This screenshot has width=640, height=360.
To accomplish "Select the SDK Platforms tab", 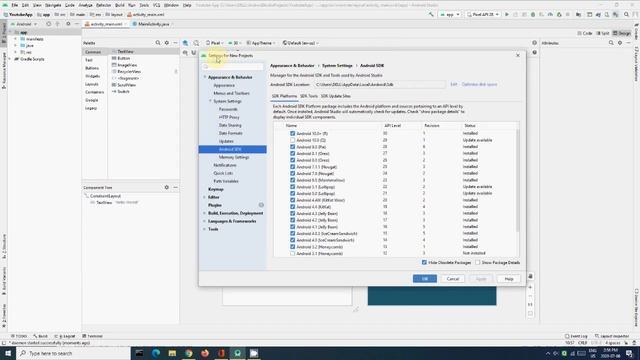I will tap(284, 96).
